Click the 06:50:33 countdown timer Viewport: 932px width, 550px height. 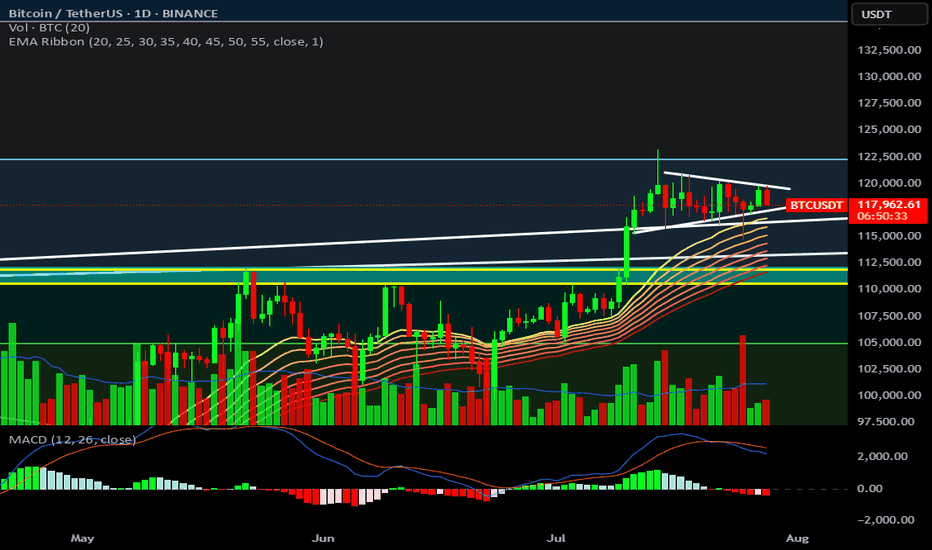pyautogui.click(x=883, y=216)
